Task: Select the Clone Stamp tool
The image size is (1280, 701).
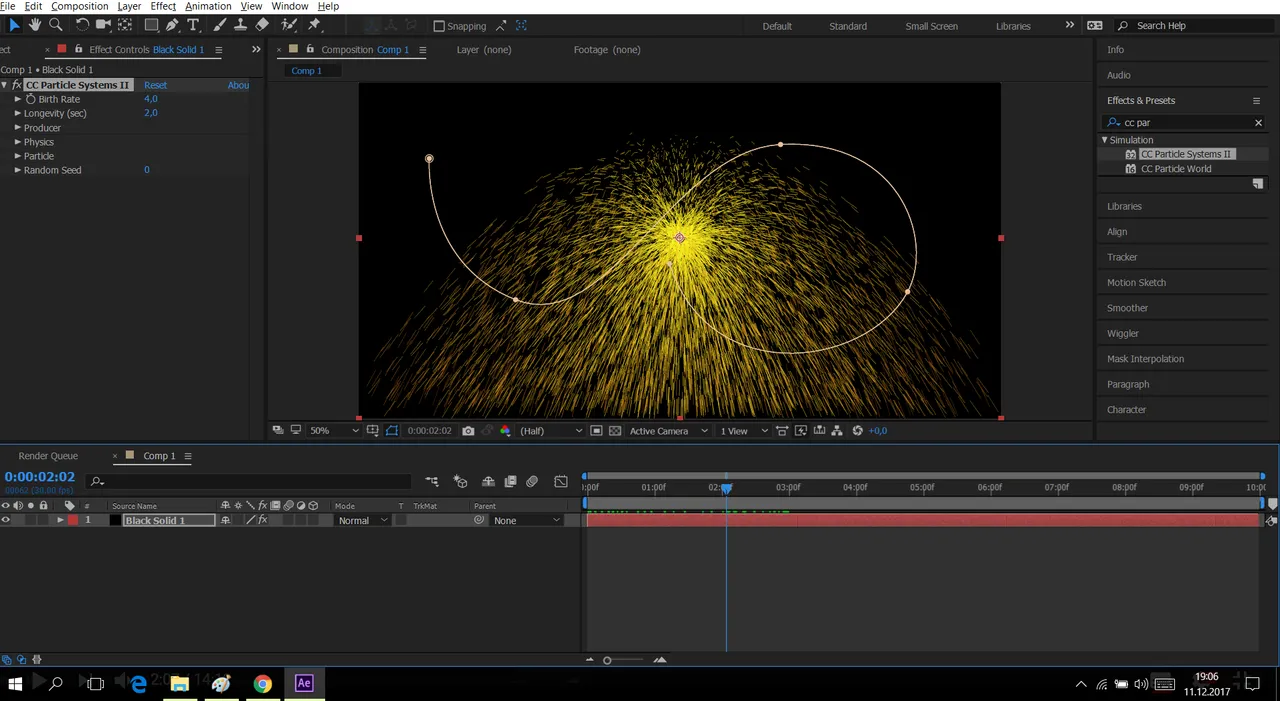Action: click(x=240, y=25)
